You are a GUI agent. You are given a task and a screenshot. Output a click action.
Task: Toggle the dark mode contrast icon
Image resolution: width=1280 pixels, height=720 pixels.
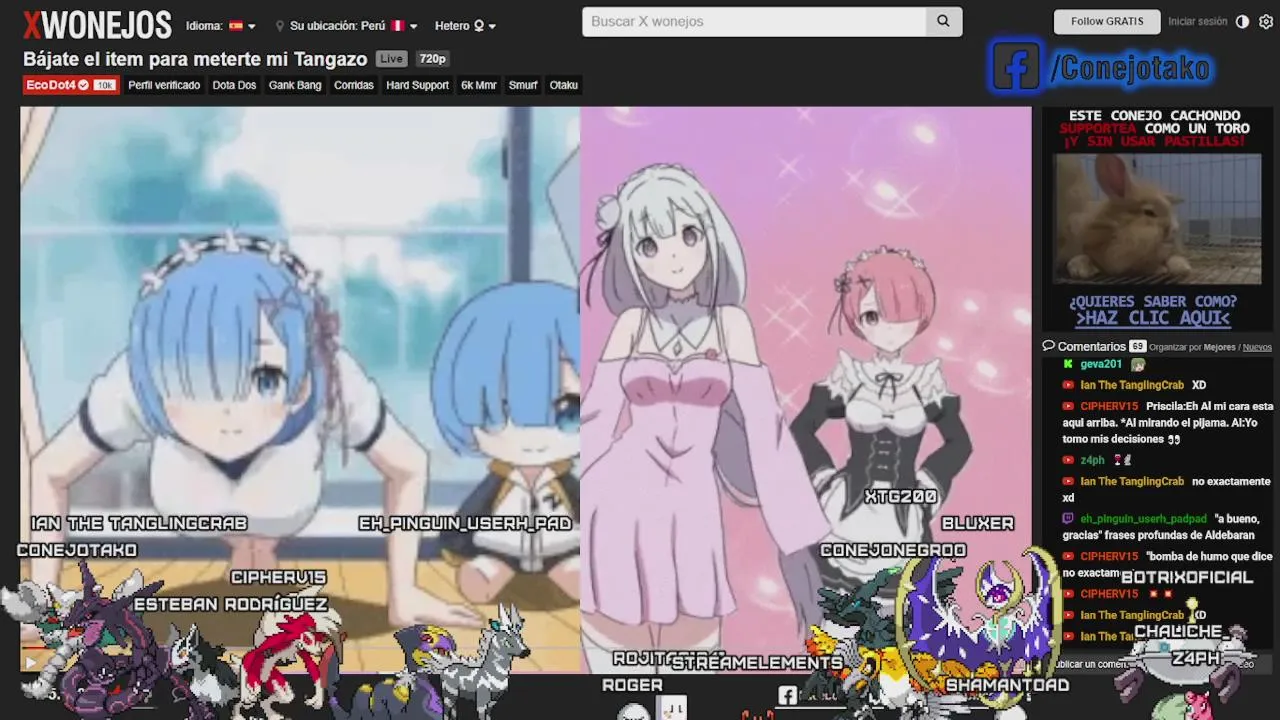(x=1242, y=22)
